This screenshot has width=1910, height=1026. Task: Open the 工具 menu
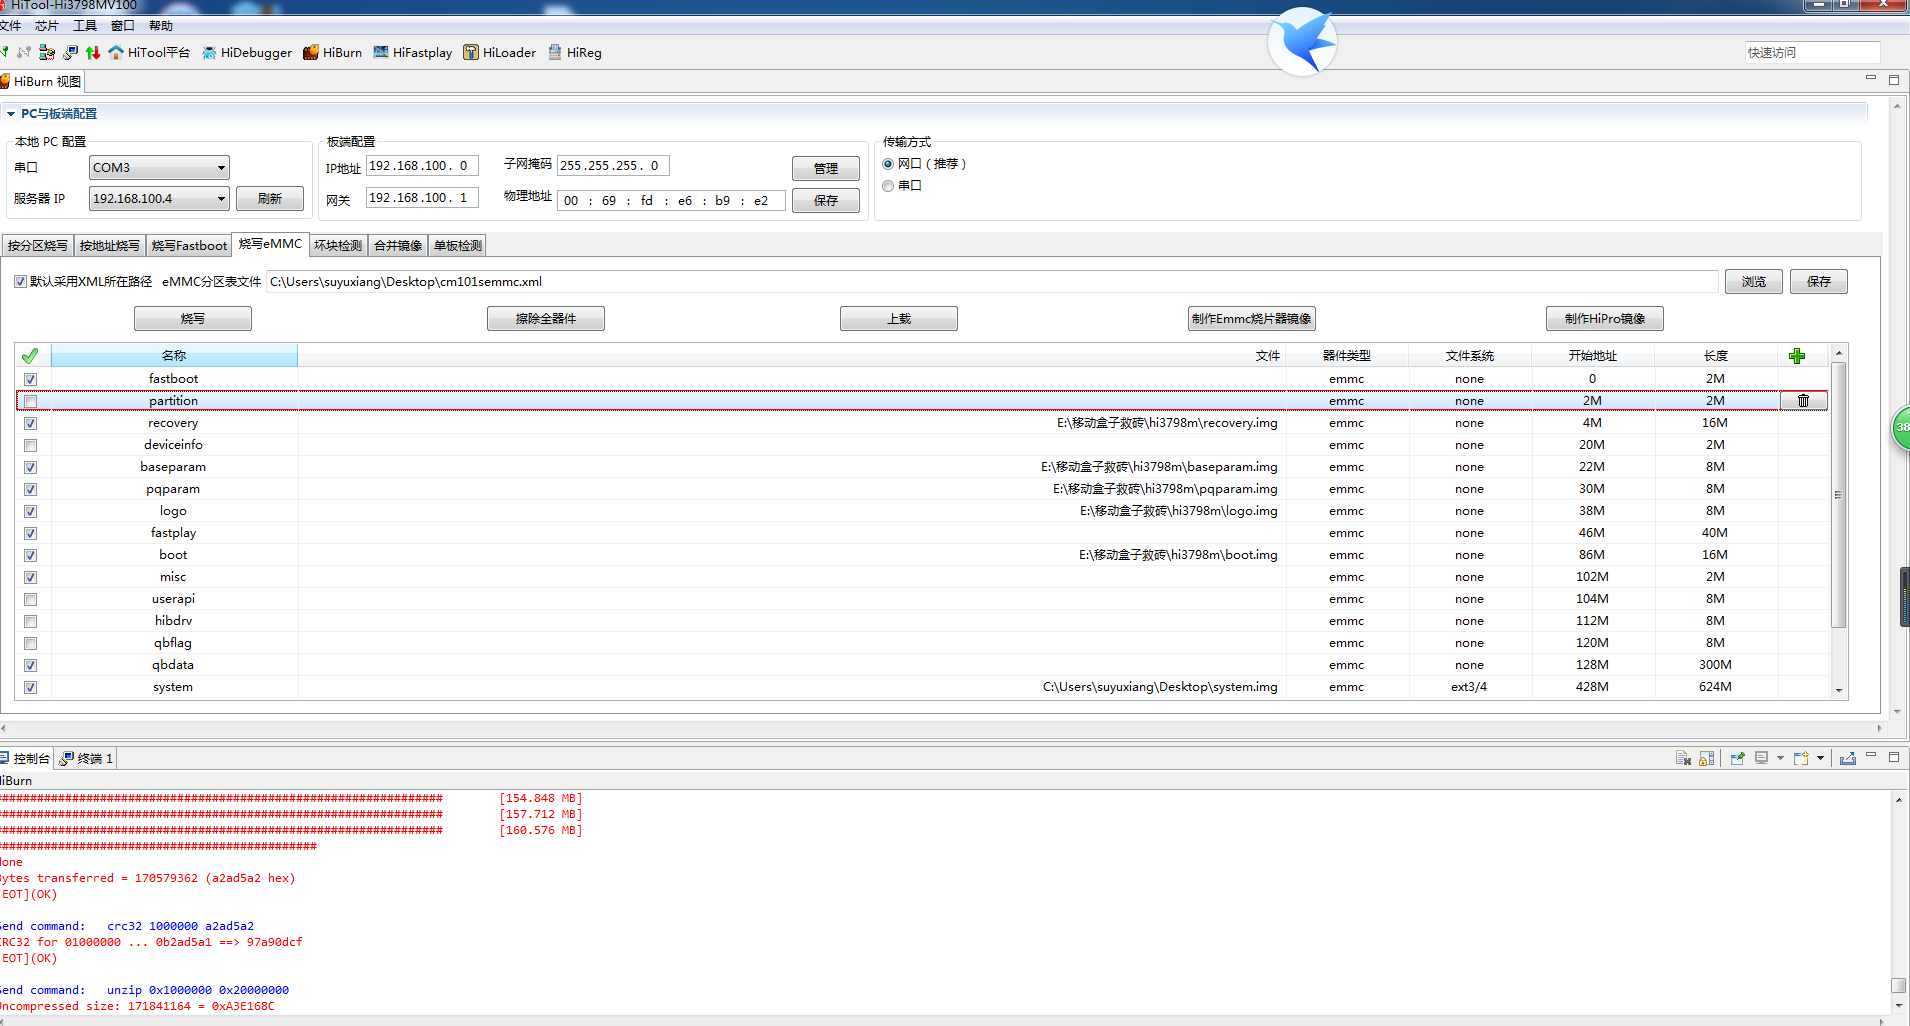point(85,26)
